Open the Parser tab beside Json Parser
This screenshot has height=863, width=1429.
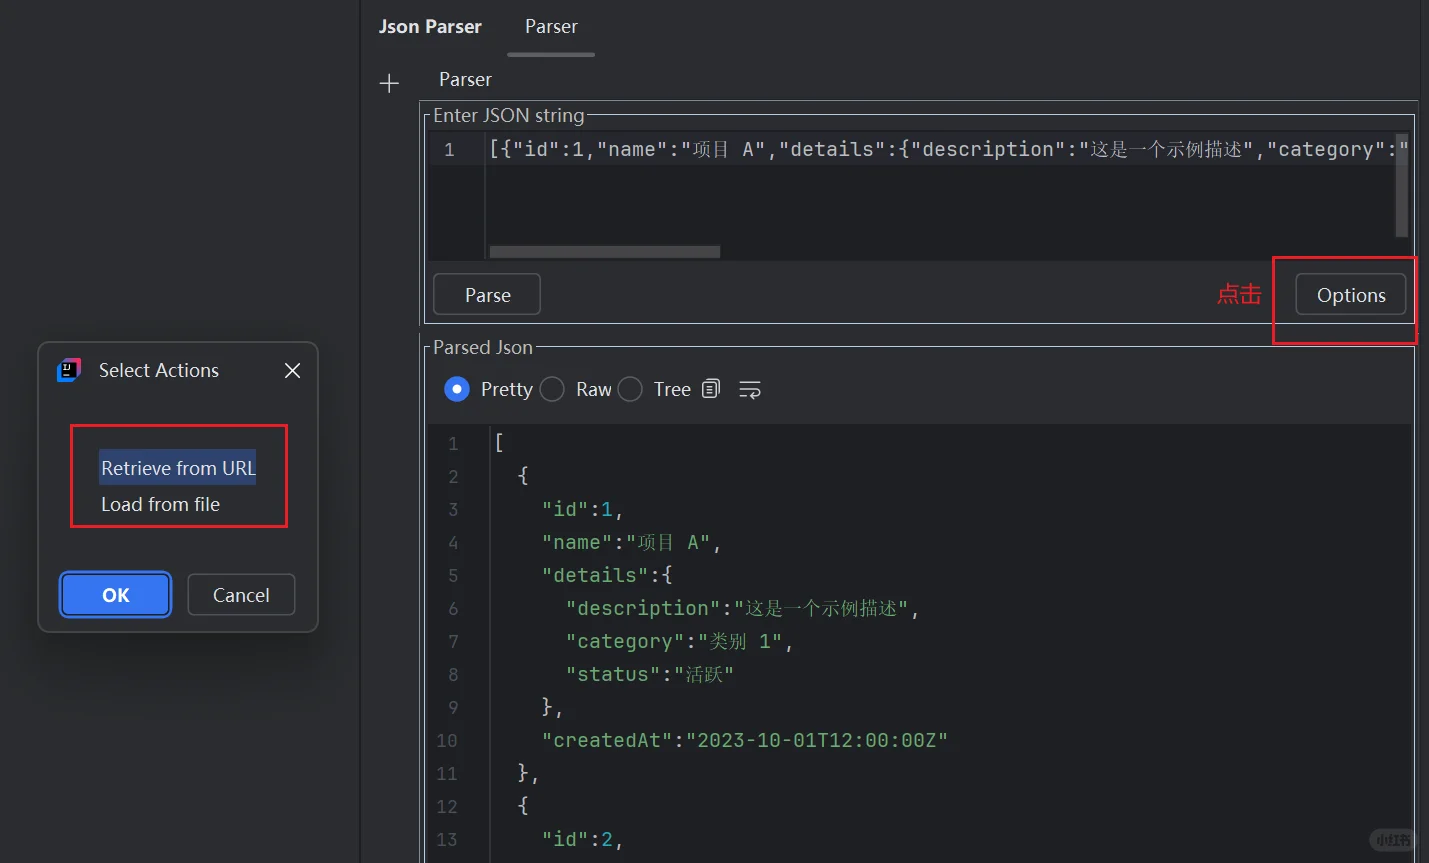[x=551, y=27]
